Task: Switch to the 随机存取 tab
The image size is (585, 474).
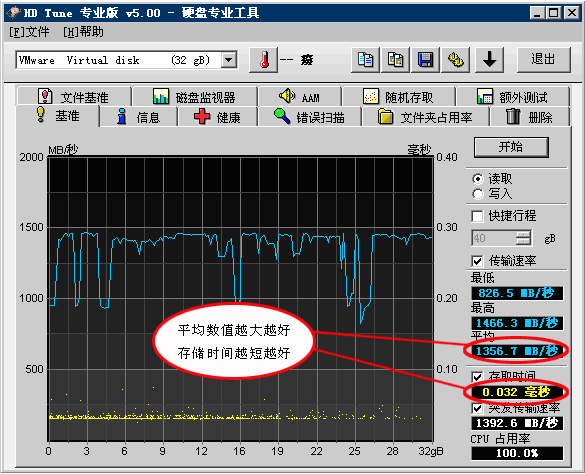Action: [x=398, y=97]
